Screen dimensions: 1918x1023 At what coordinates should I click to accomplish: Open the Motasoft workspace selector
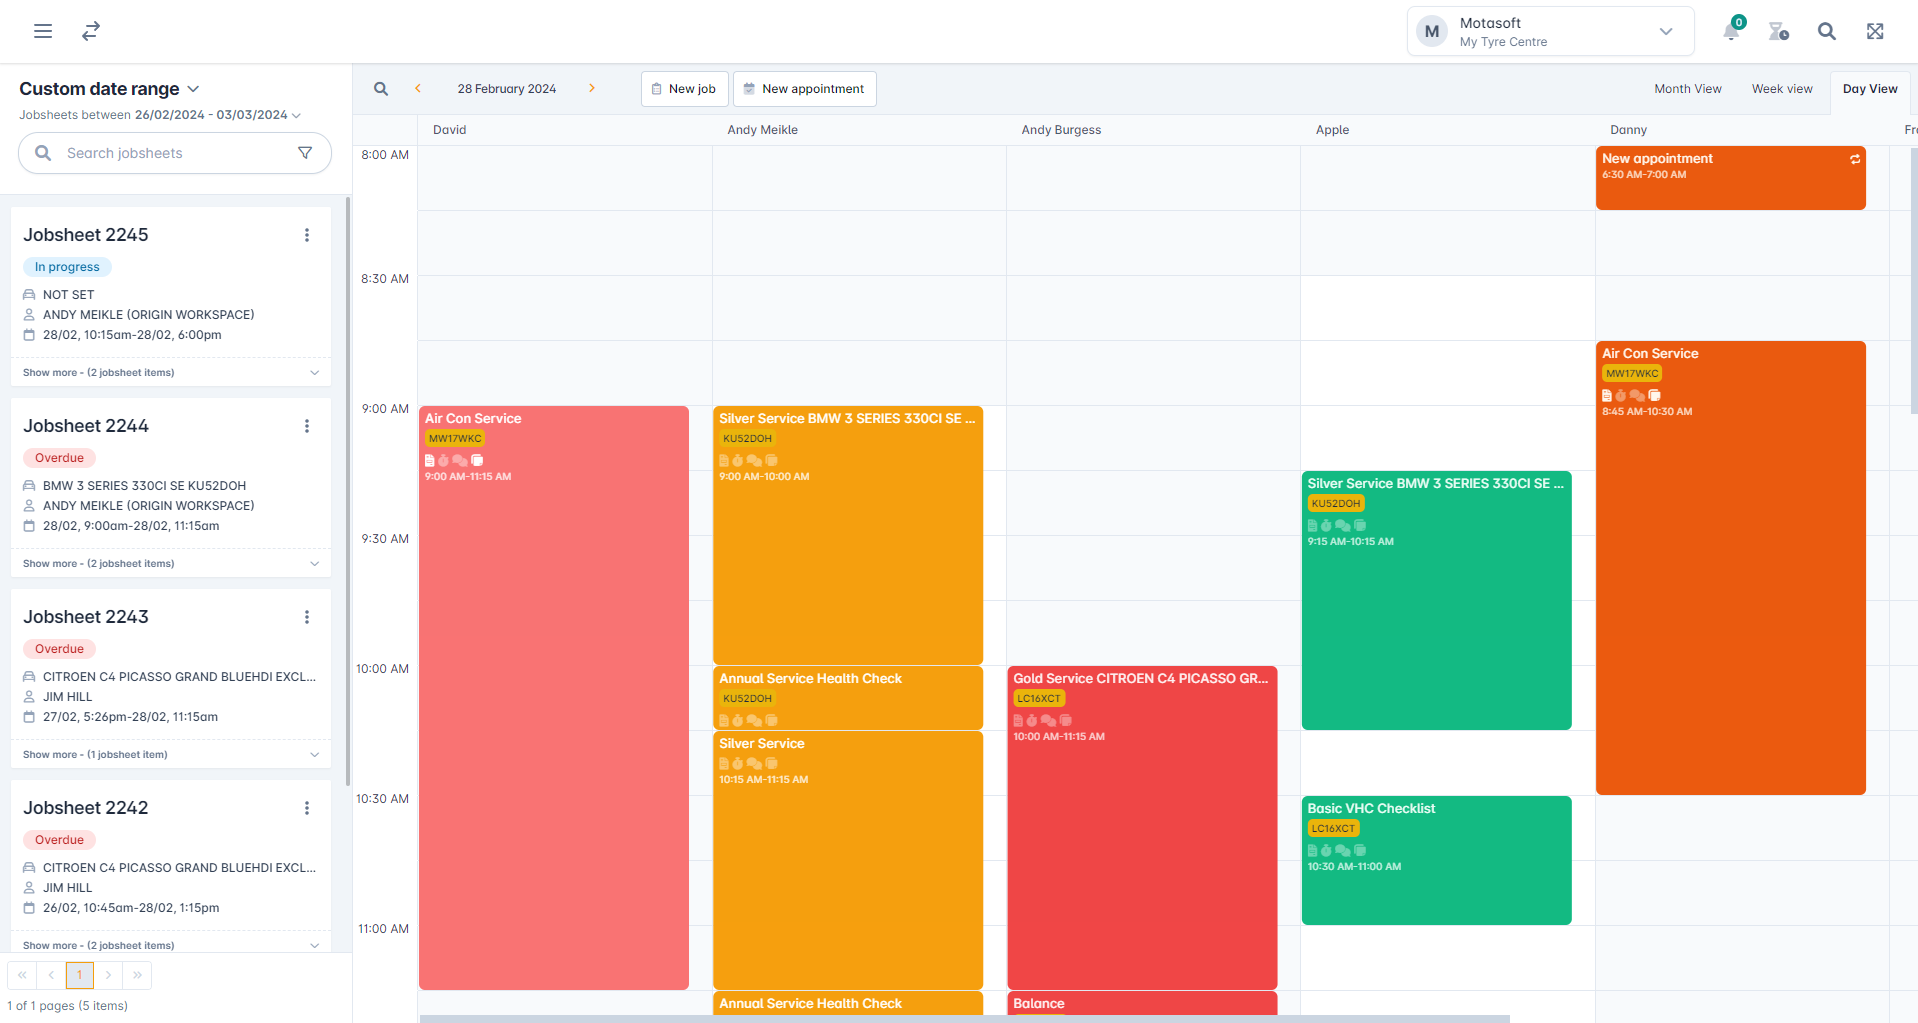1550,31
